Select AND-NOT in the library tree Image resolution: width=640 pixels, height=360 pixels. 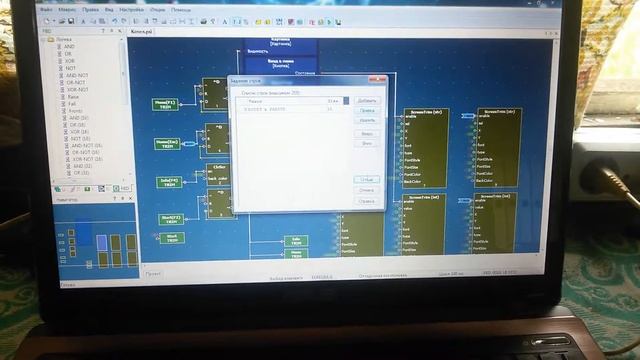[77, 76]
